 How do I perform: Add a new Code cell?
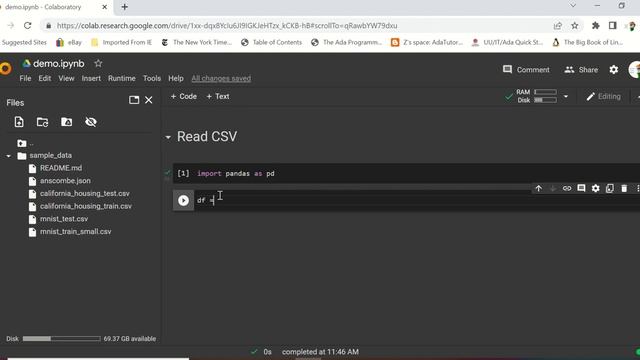pos(184,96)
